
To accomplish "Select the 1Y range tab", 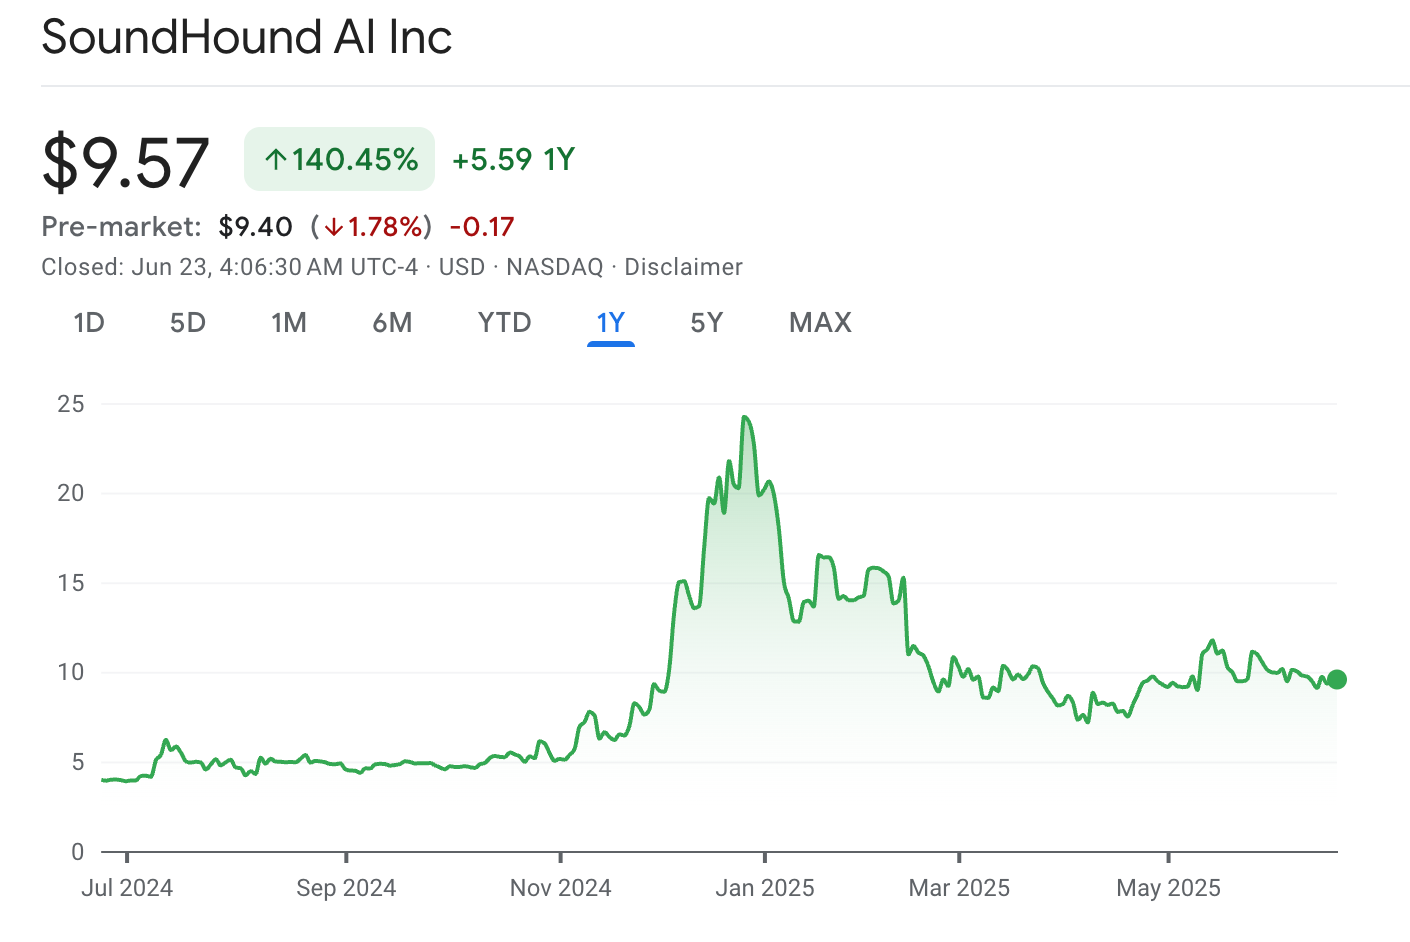I will coord(611,323).
